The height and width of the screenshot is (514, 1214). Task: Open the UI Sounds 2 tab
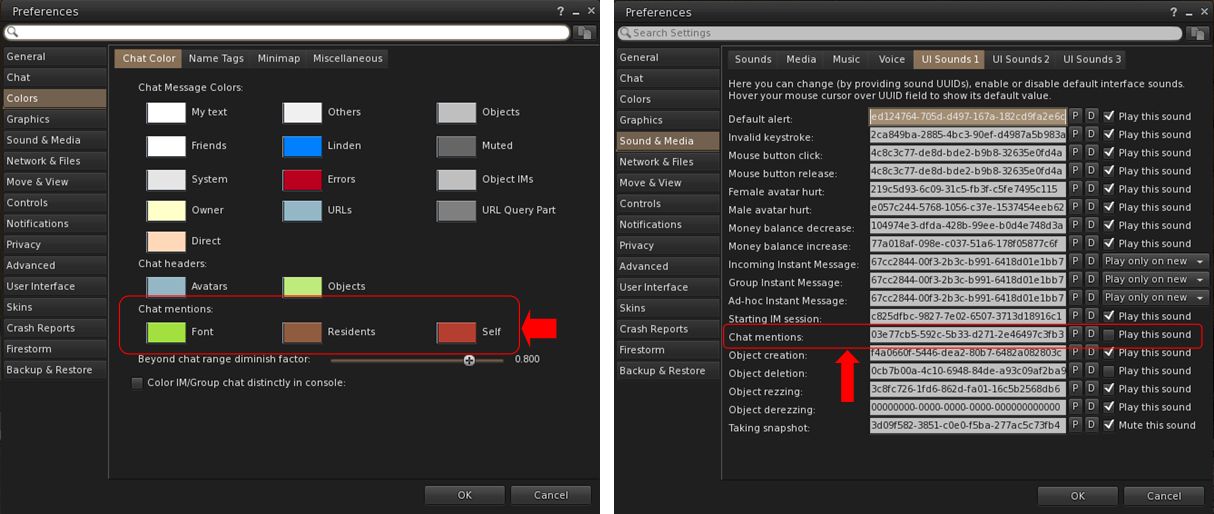click(1020, 60)
